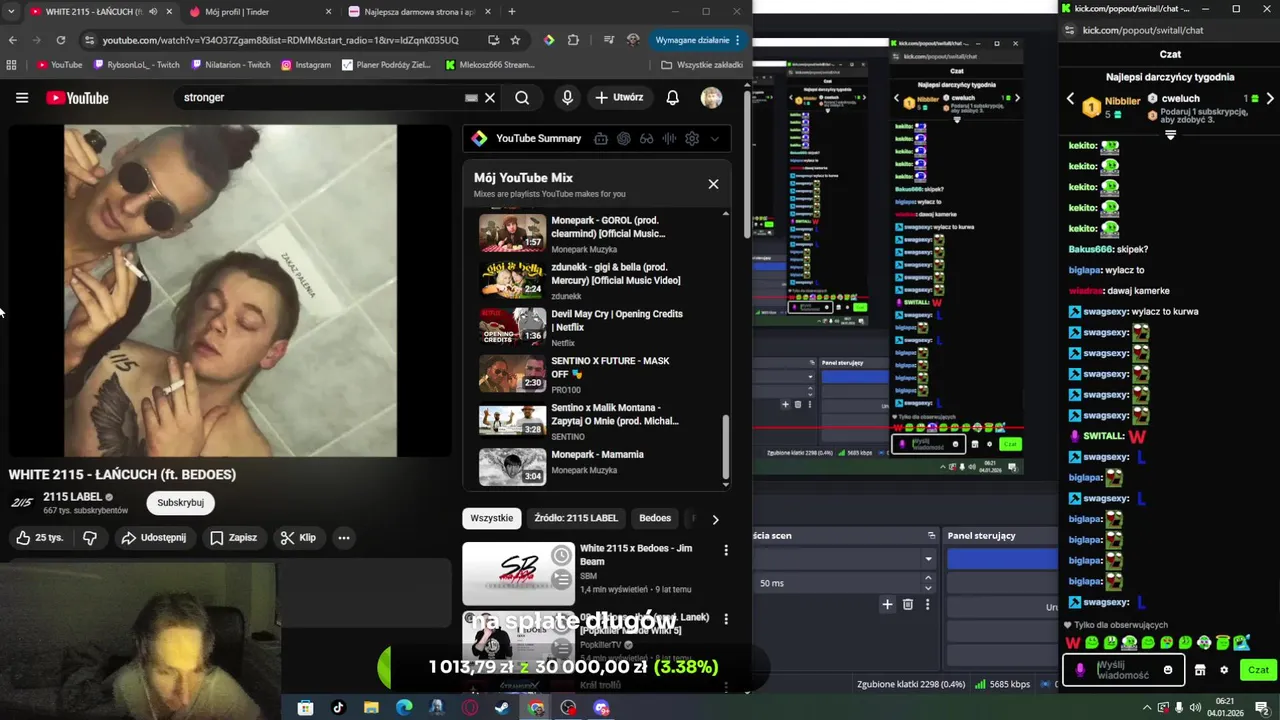Clear the 'stronger' search text with X

click(490, 98)
